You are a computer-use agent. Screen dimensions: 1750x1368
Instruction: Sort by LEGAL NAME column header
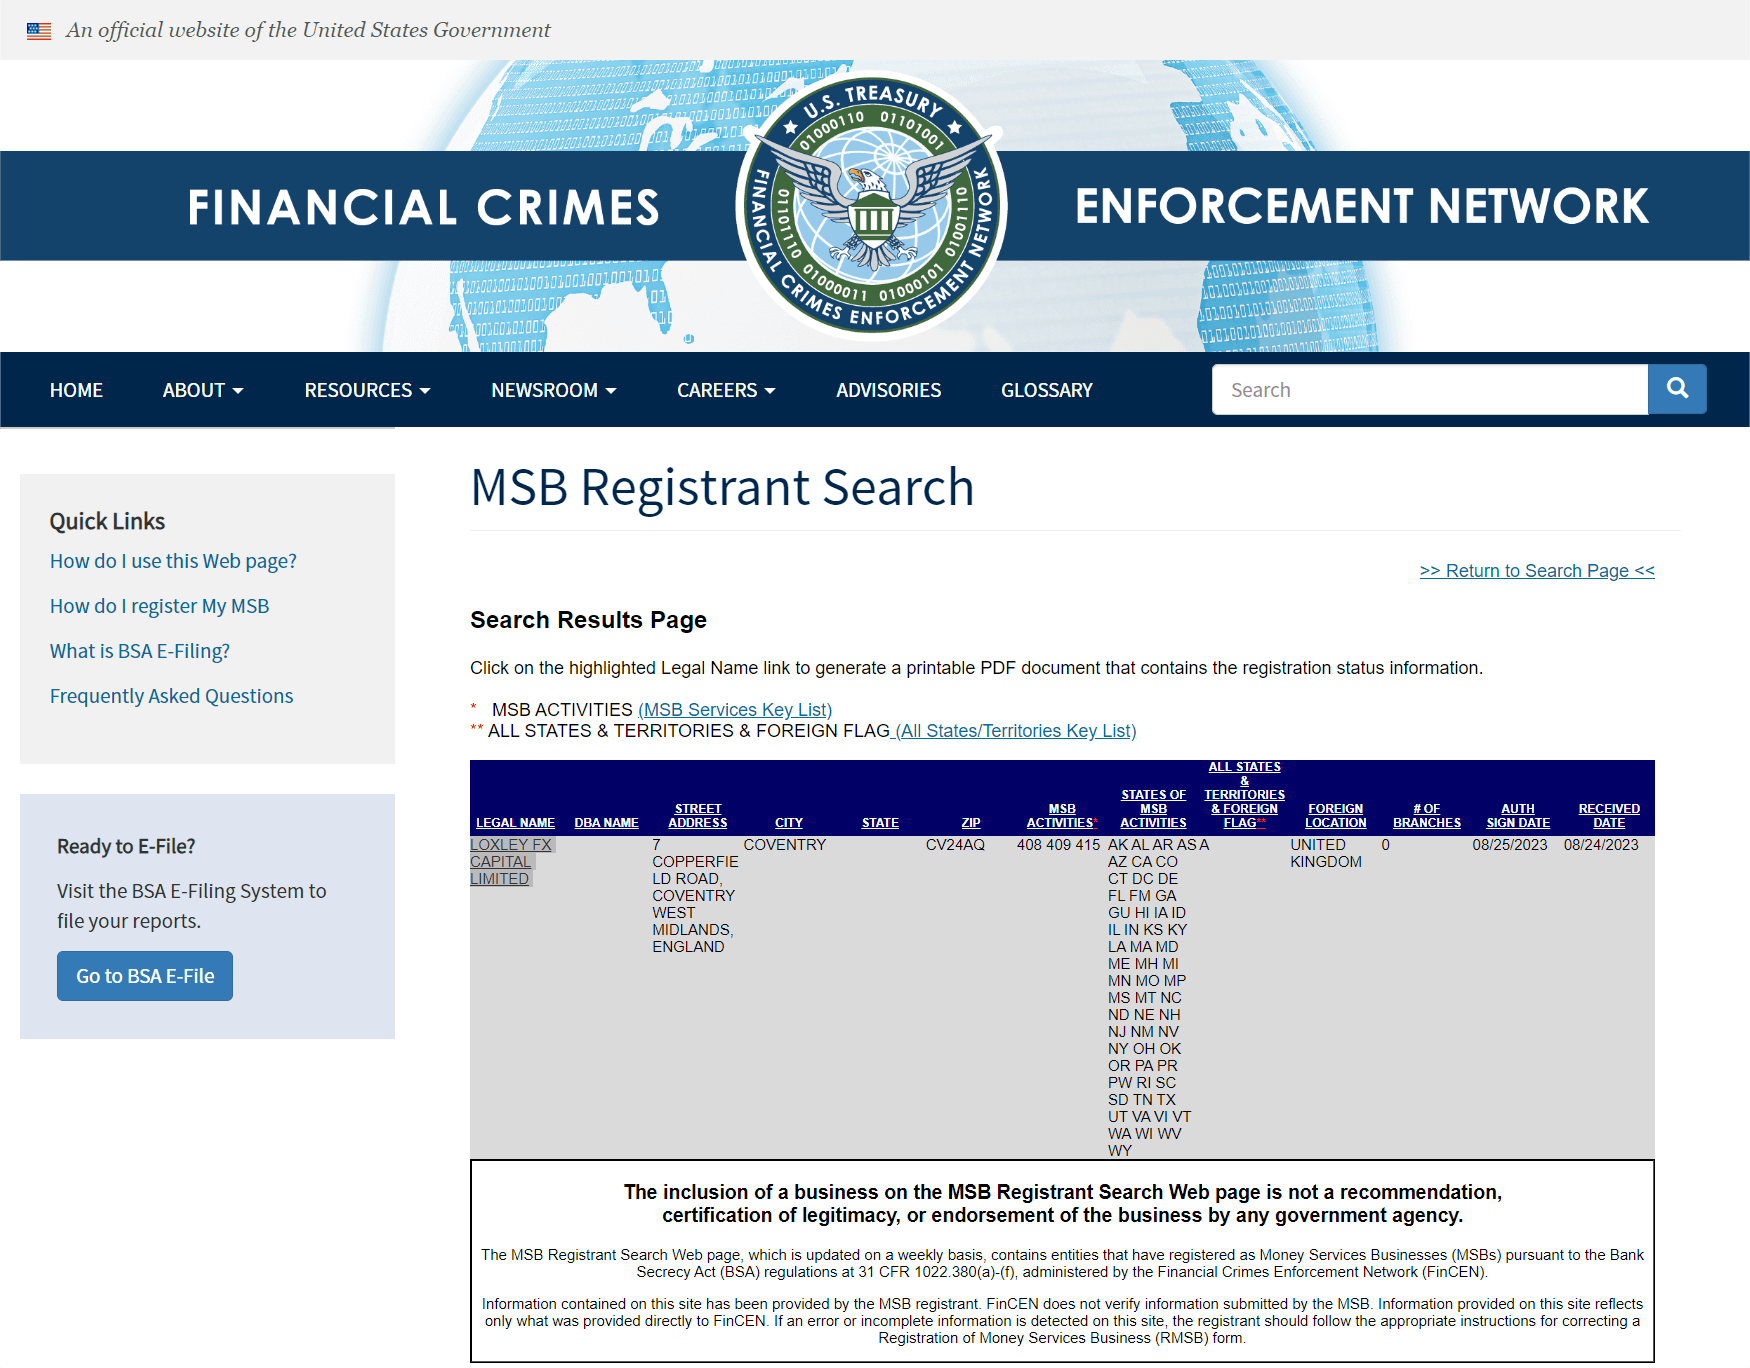pyautogui.click(x=515, y=823)
